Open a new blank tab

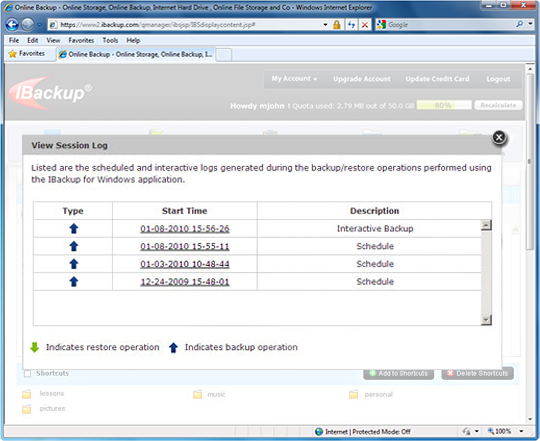coord(224,55)
